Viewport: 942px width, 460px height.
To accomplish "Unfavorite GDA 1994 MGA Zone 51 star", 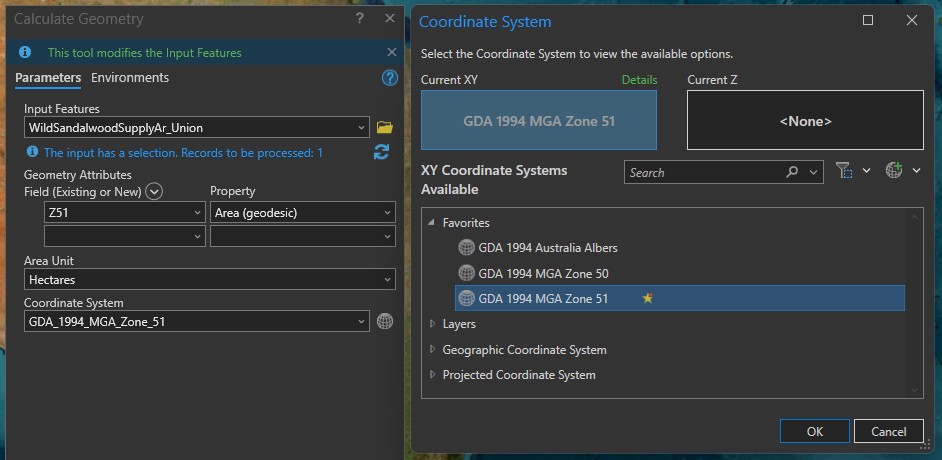I will point(647,298).
